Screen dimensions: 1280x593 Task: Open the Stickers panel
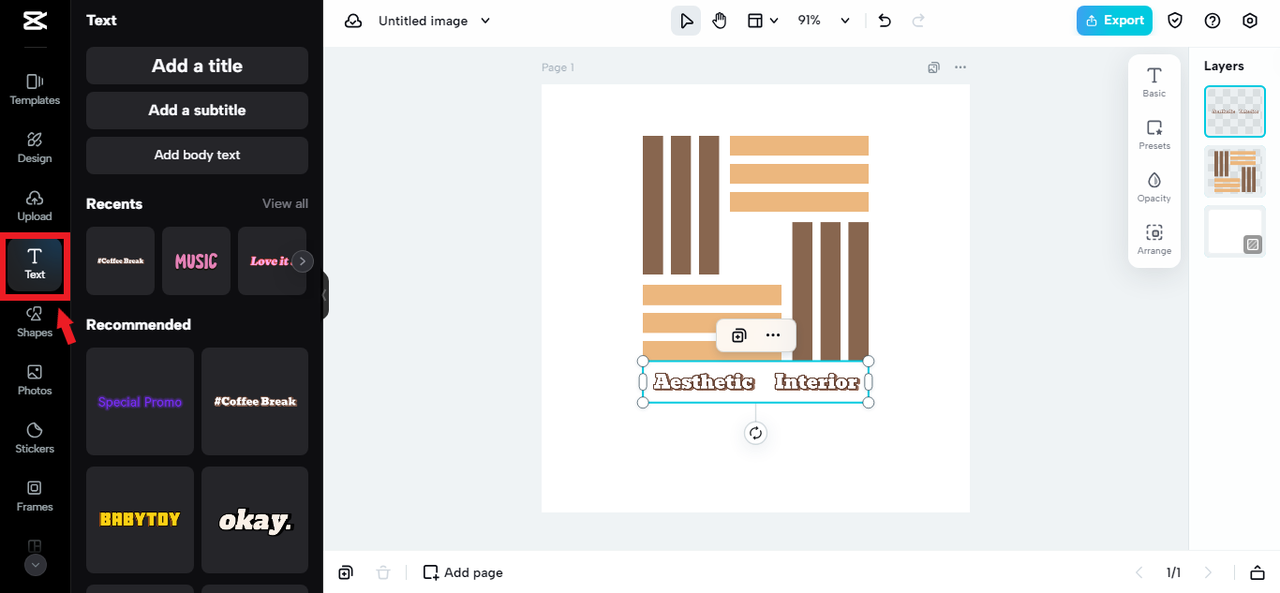(35, 438)
